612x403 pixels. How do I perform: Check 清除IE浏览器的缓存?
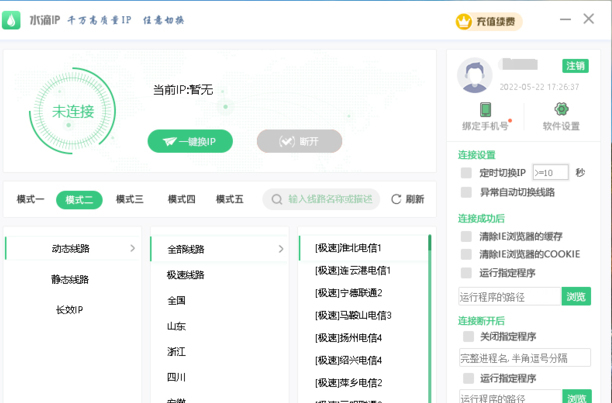pyautogui.click(x=466, y=236)
